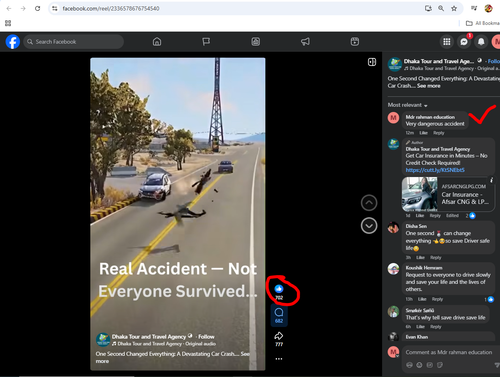Open the Car Insurance link preview card
Image resolution: width=500 pixels, height=377 pixels.
coord(448,194)
